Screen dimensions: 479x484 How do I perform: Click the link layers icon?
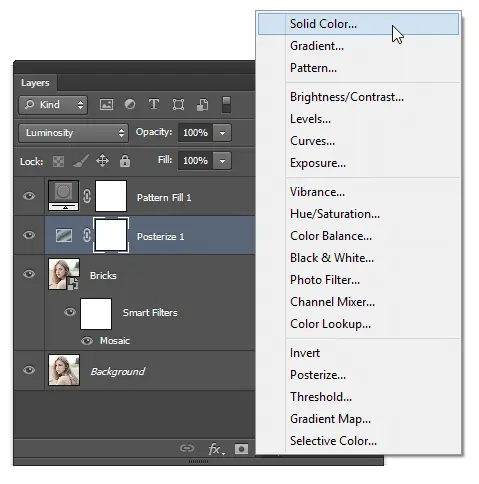click(x=187, y=448)
